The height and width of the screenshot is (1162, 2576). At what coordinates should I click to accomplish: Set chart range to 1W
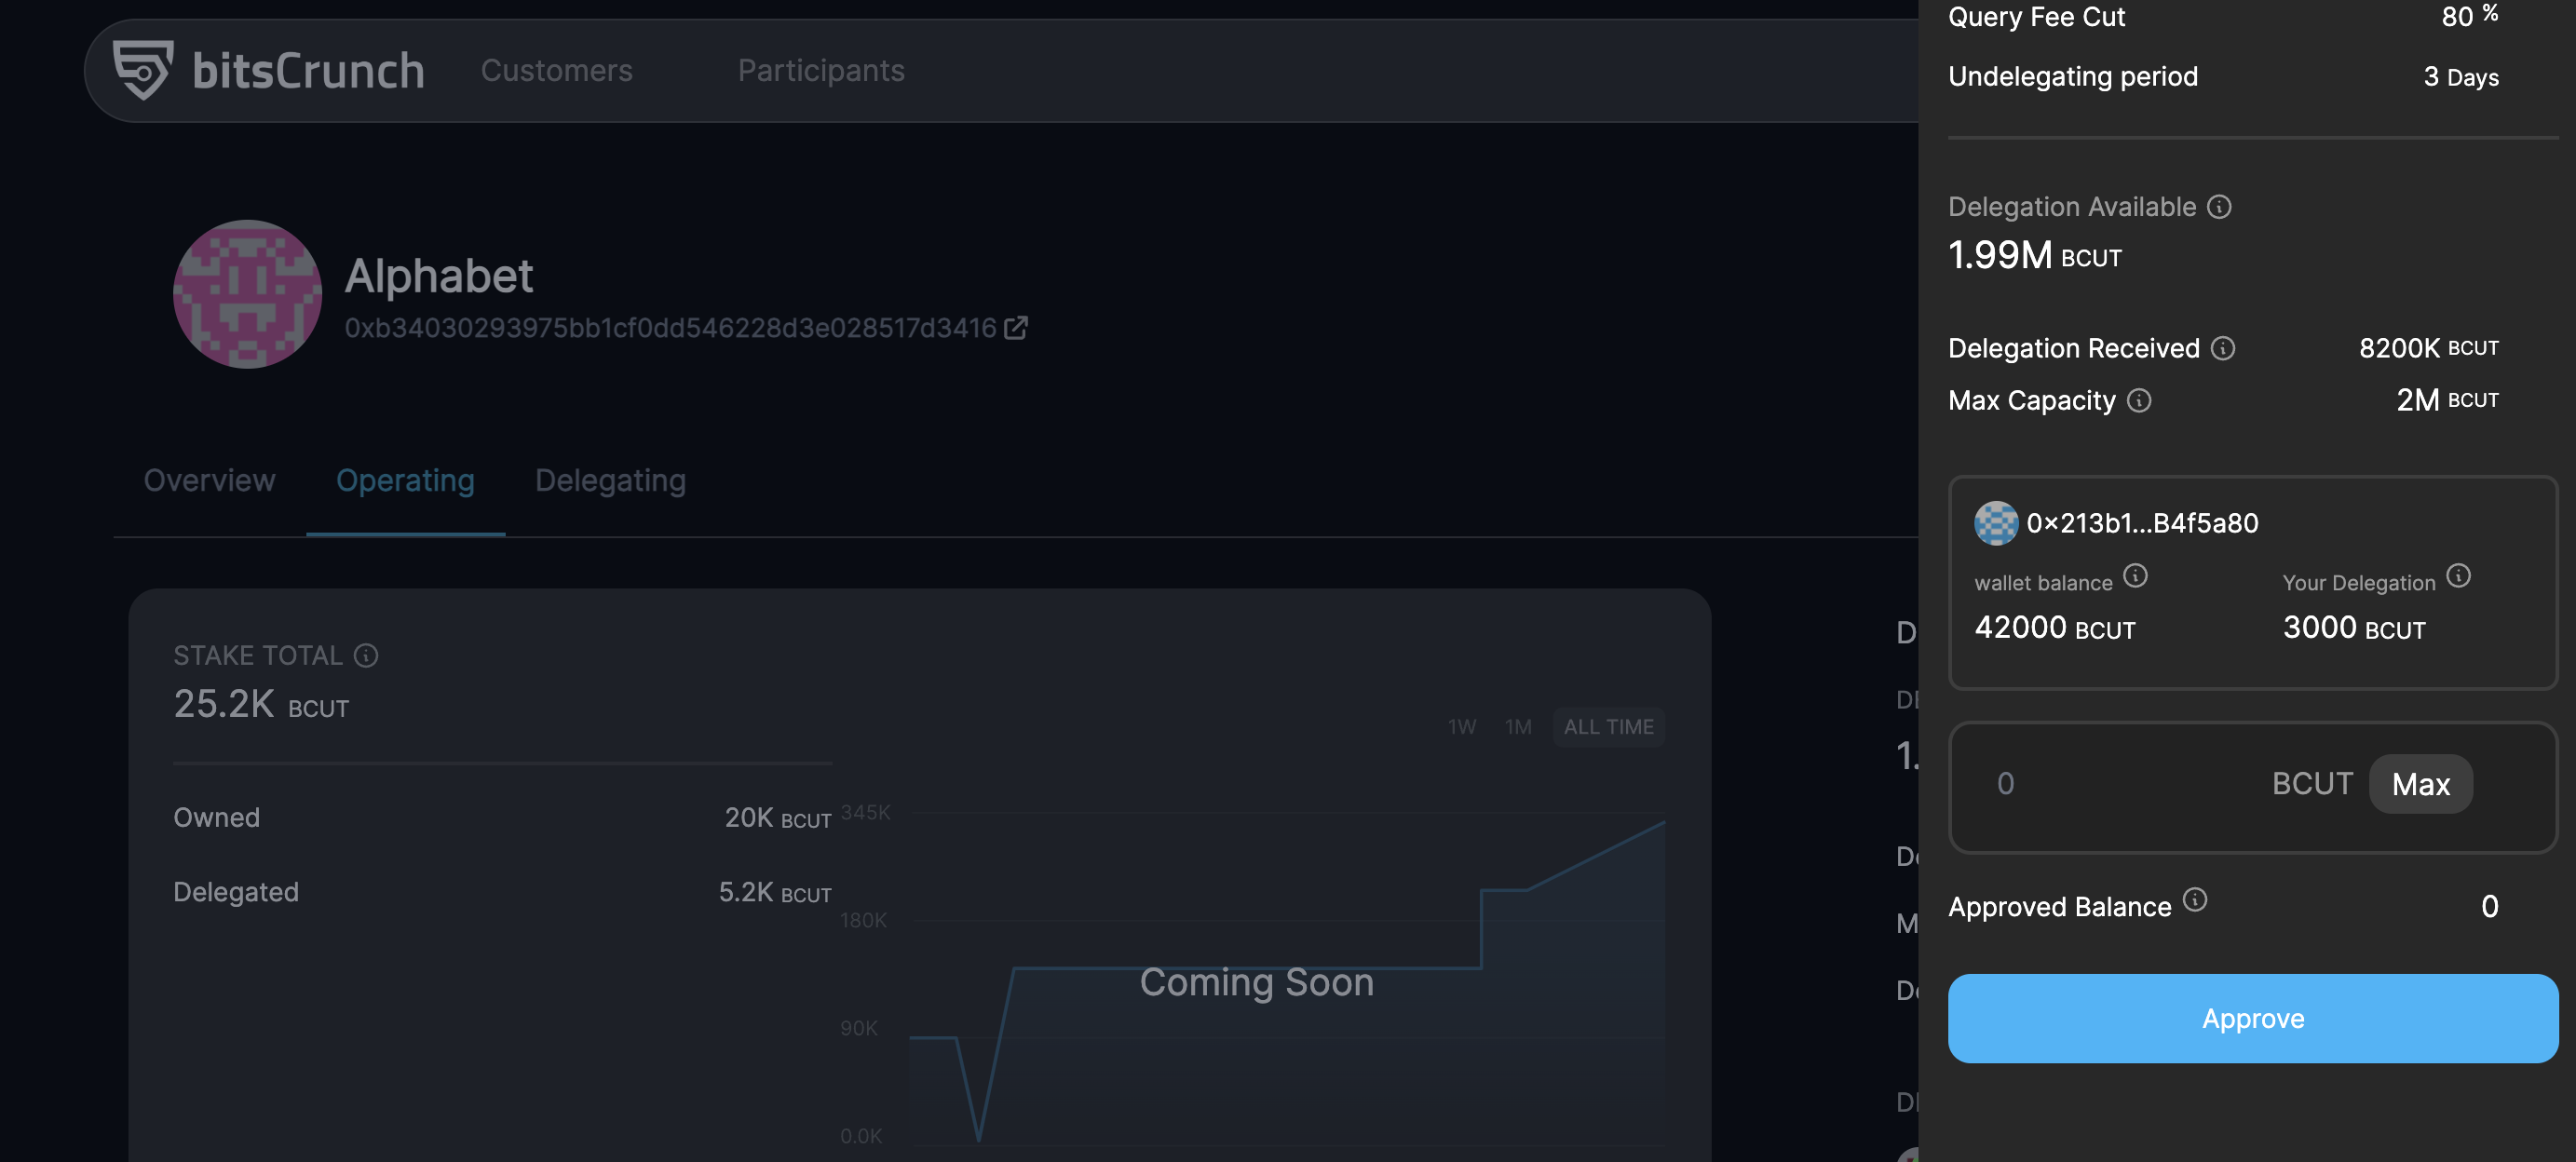click(x=1462, y=727)
